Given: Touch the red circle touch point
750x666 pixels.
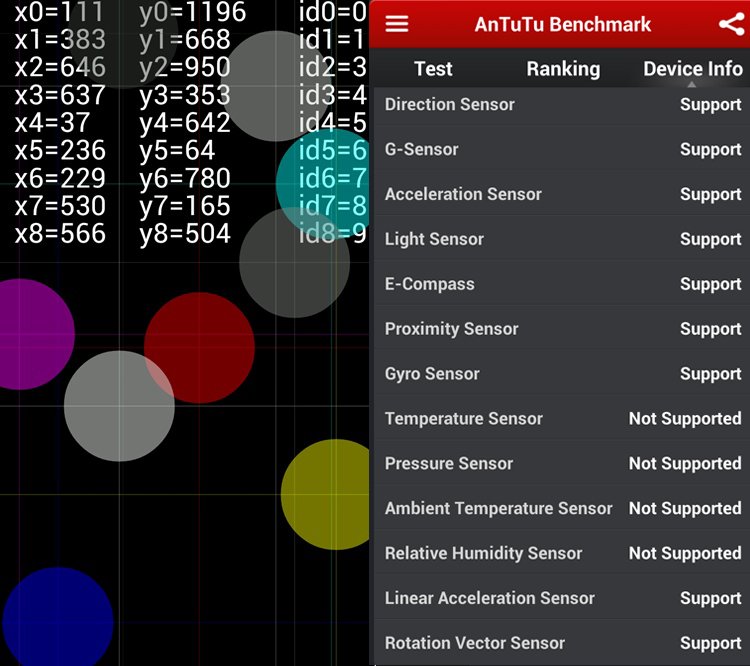Looking at the screenshot, I should tap(199, 347).
